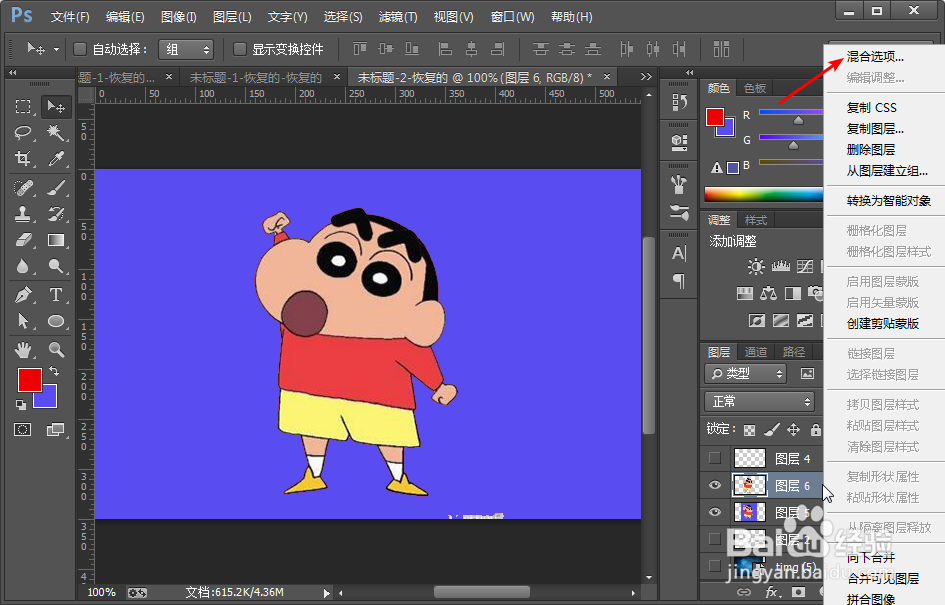Choose 混合选项... from context menu
The width and height of the screenshot is (945, 605).
click(x=875, y=57)
